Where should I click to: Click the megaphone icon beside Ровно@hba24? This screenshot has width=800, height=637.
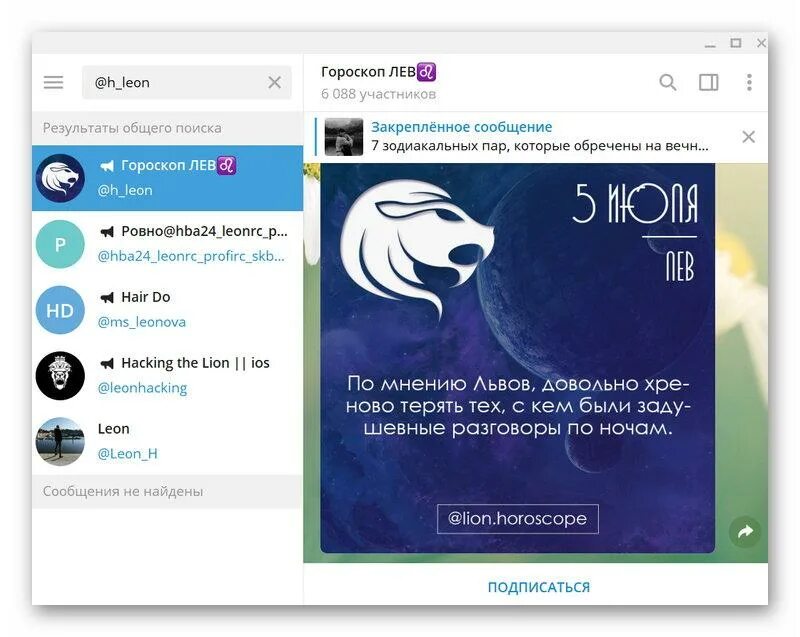click(107, 232)
